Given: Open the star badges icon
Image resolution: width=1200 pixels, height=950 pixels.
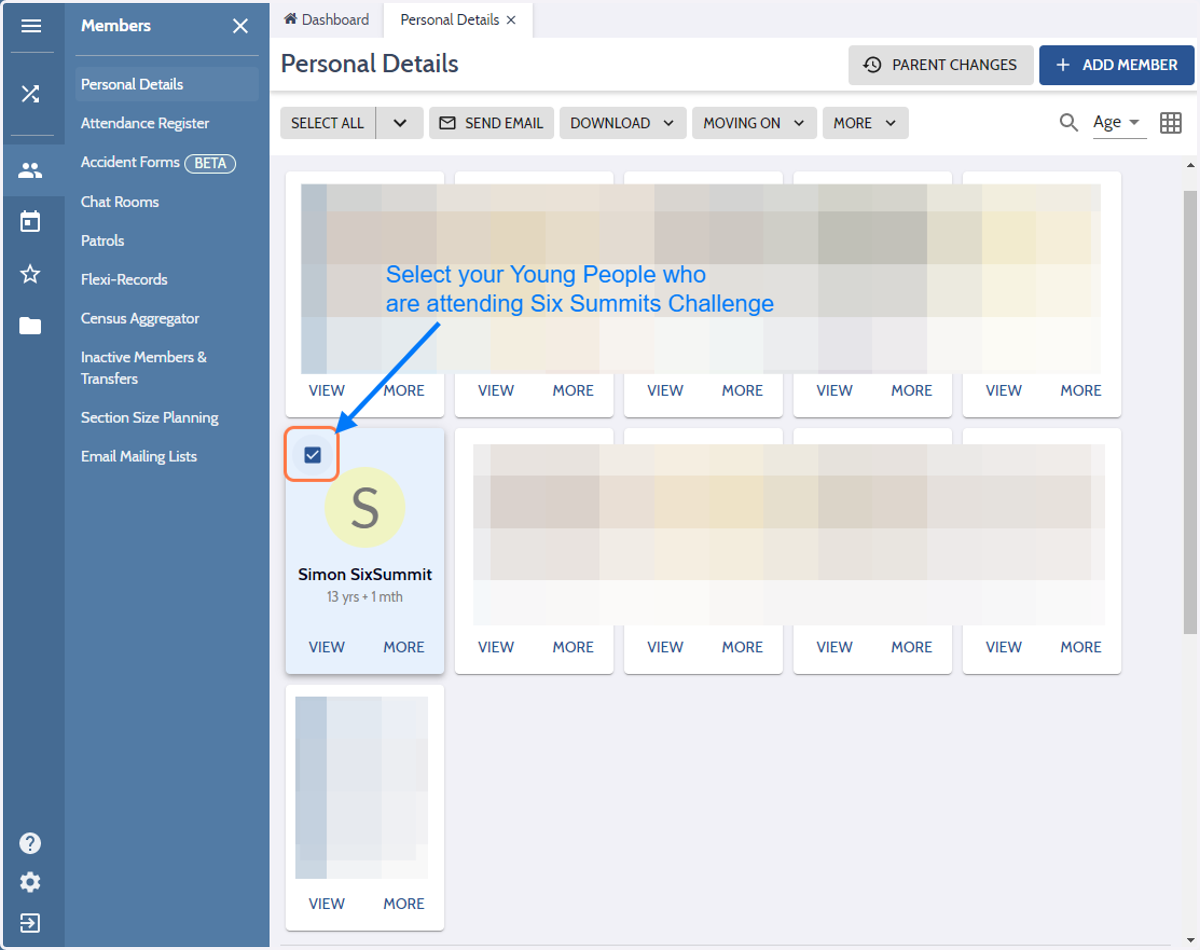Looking at the screenshot, I should pos(31,274).
